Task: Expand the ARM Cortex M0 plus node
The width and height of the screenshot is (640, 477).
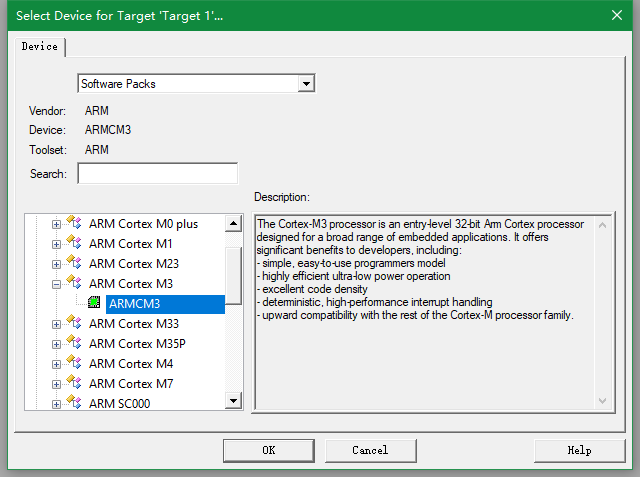Action: pos(56,224)
